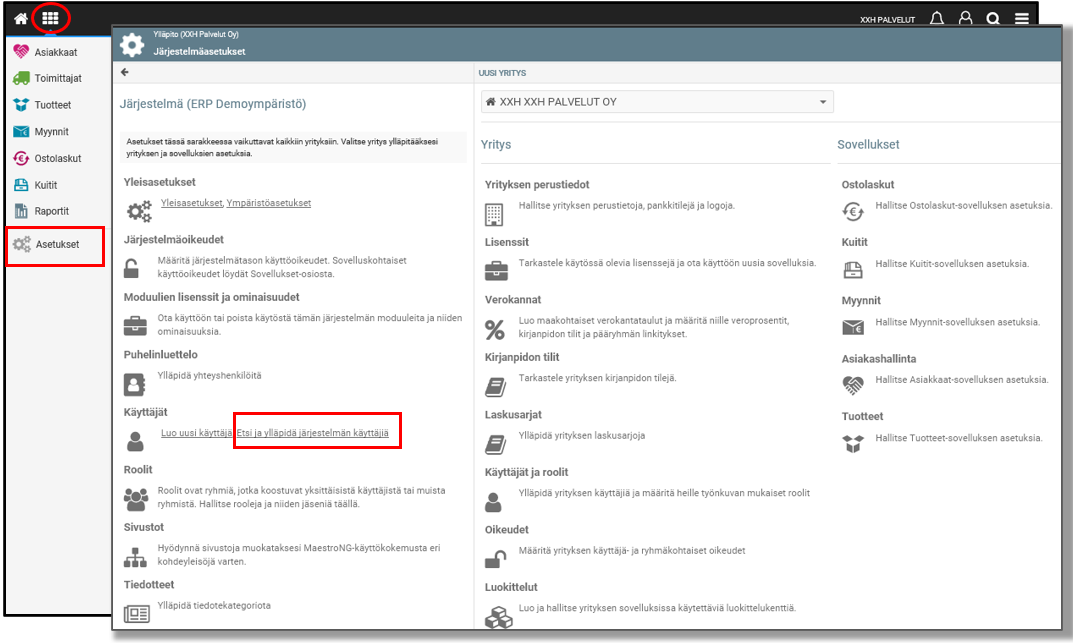This screenshot has width=1073, height=643.
Task: Open Kuitit application settings under Sovellukset
Action: pyautogui.click(x=855, y=242)
